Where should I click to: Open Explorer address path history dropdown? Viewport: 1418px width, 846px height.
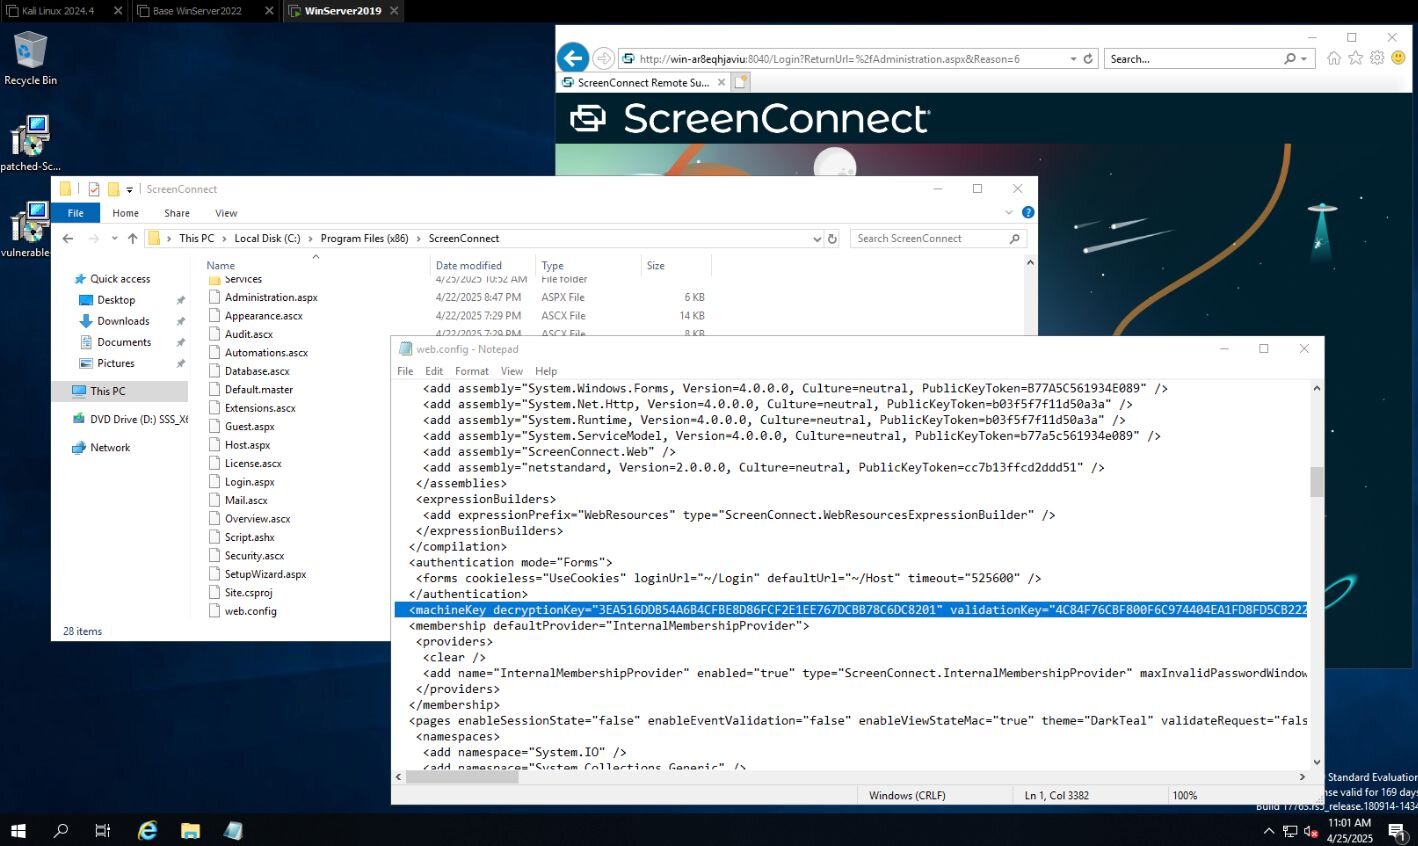[817, 239]
